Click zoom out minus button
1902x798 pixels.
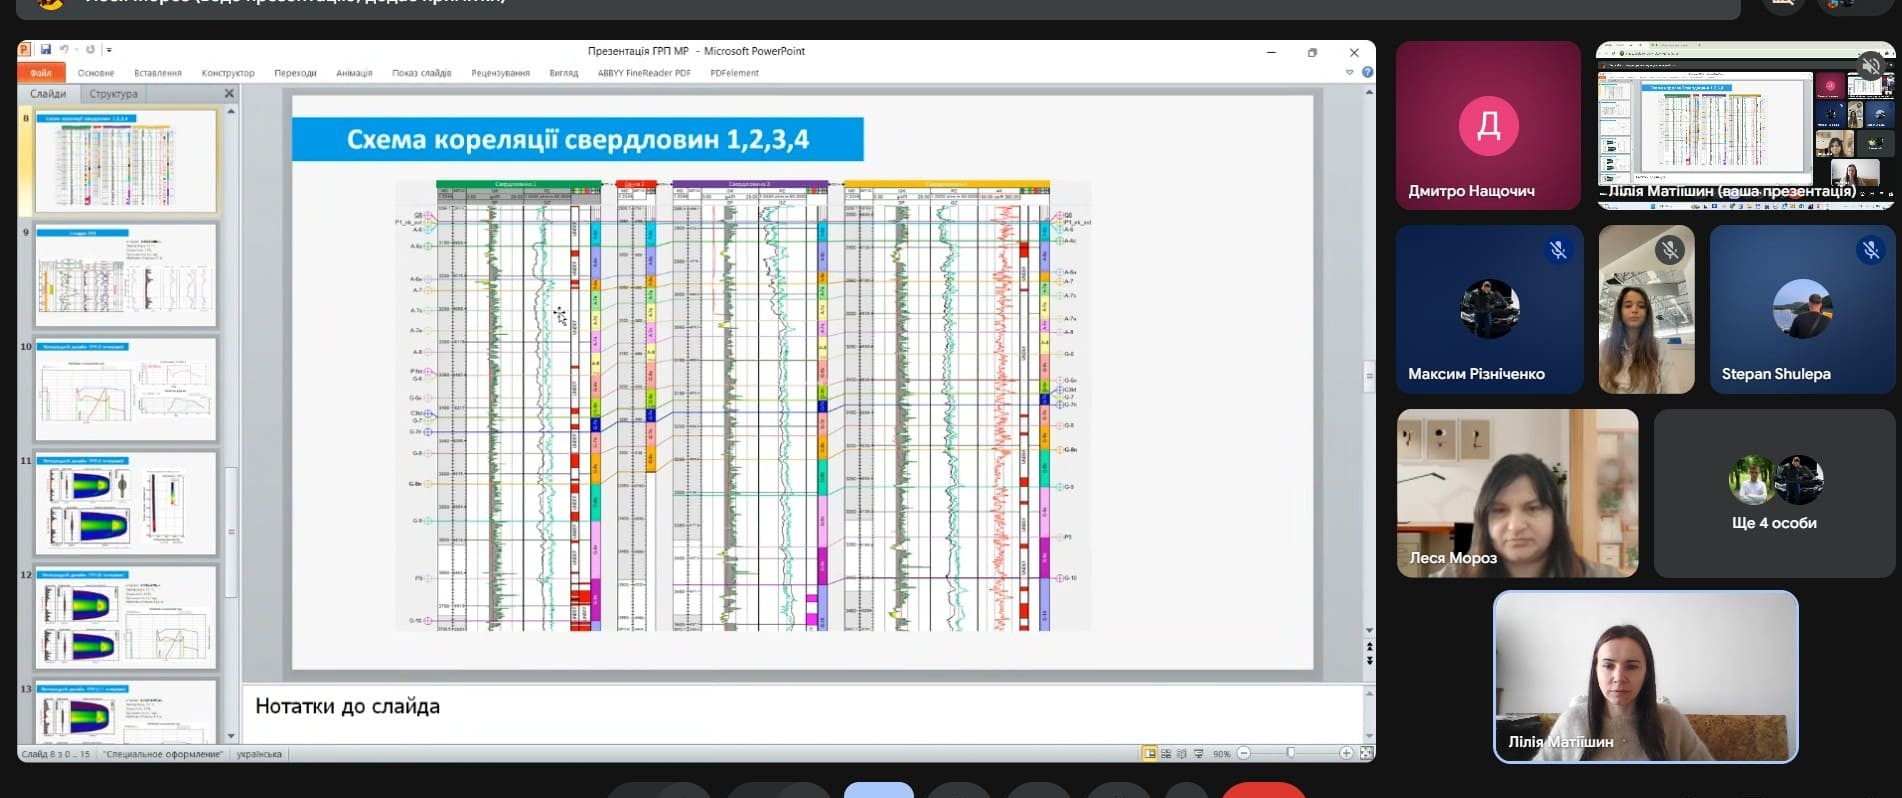(x=1244, y=754)
